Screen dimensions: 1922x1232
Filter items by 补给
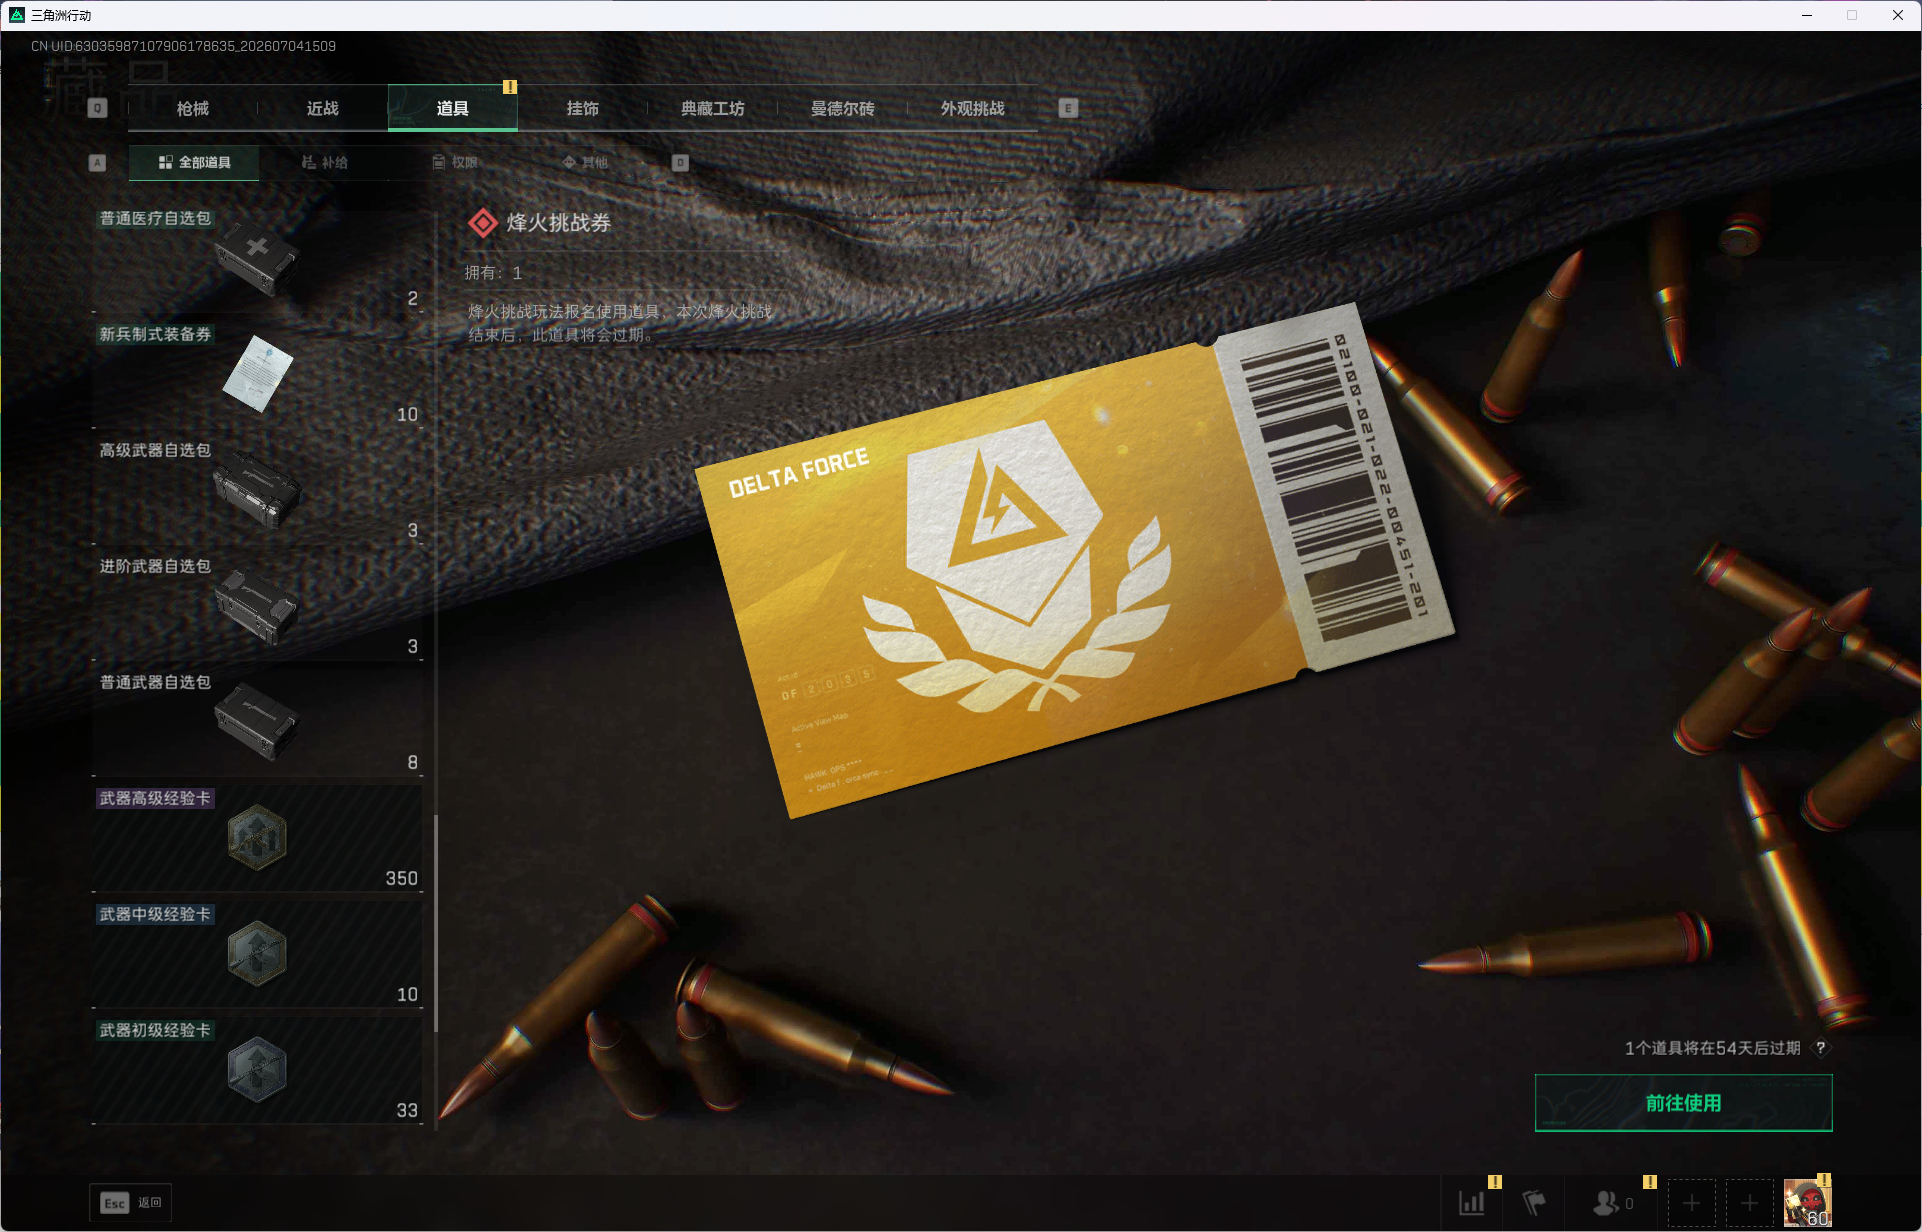click(x=324, y=162)
